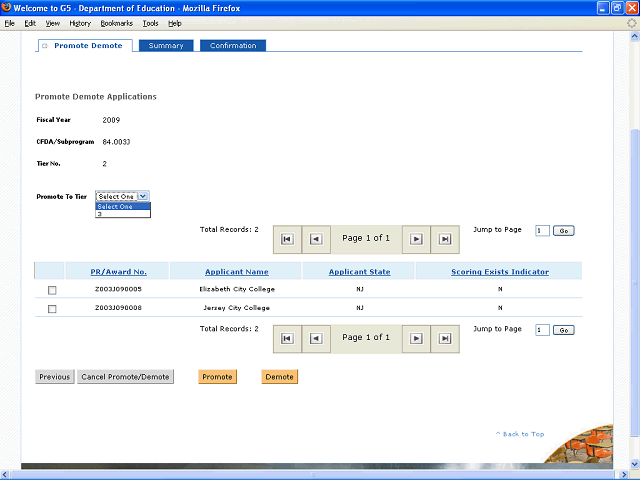Go to last page in top pager
Screen dimensions: 640x480
(x=445, y=239)
